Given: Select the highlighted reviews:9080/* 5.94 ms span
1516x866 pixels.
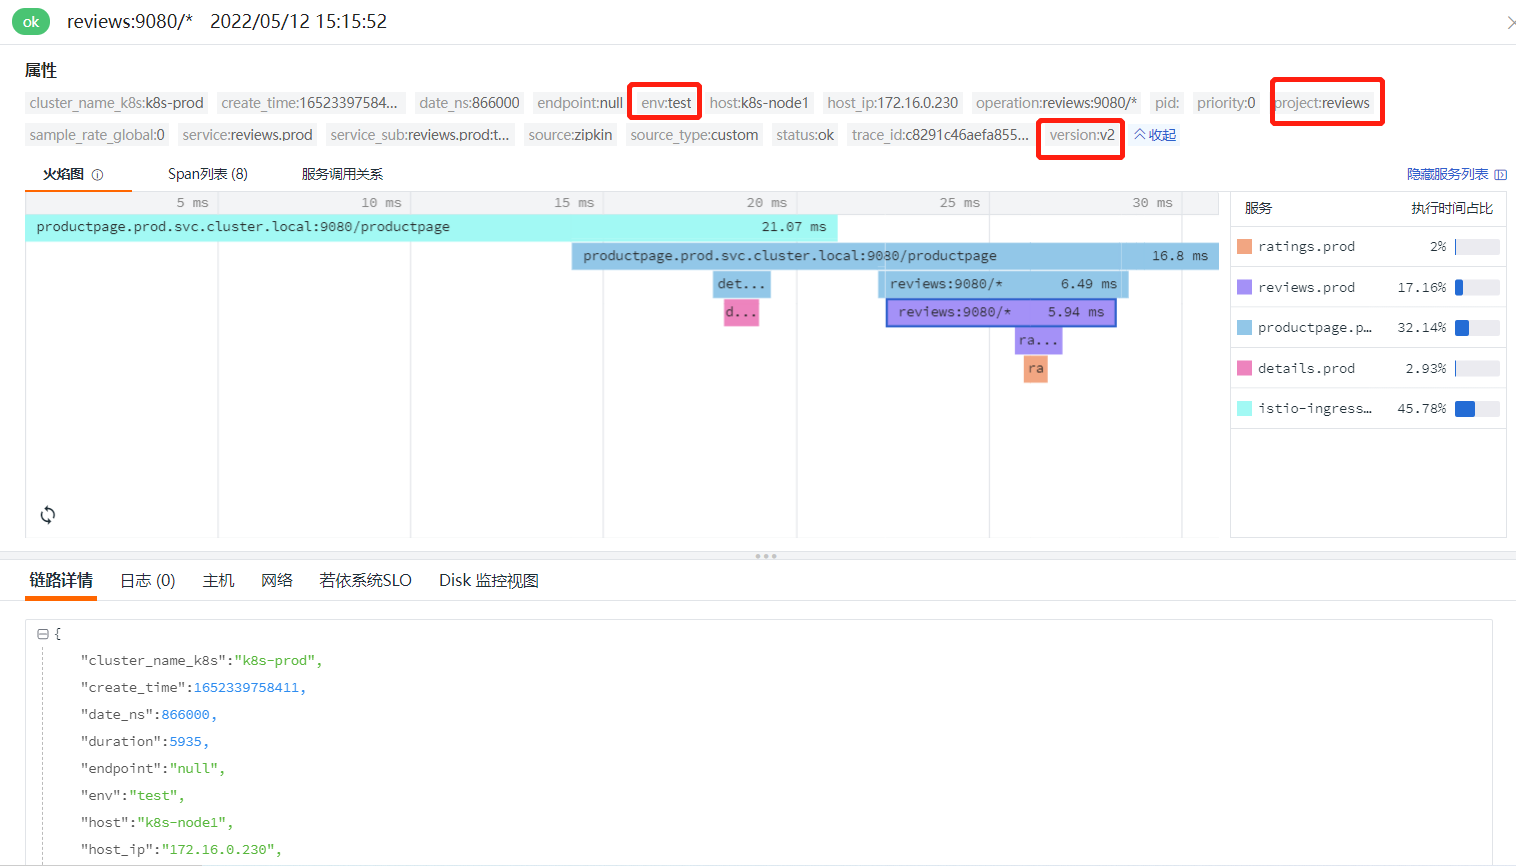Looking at the screenshot, I should 1000,313.
